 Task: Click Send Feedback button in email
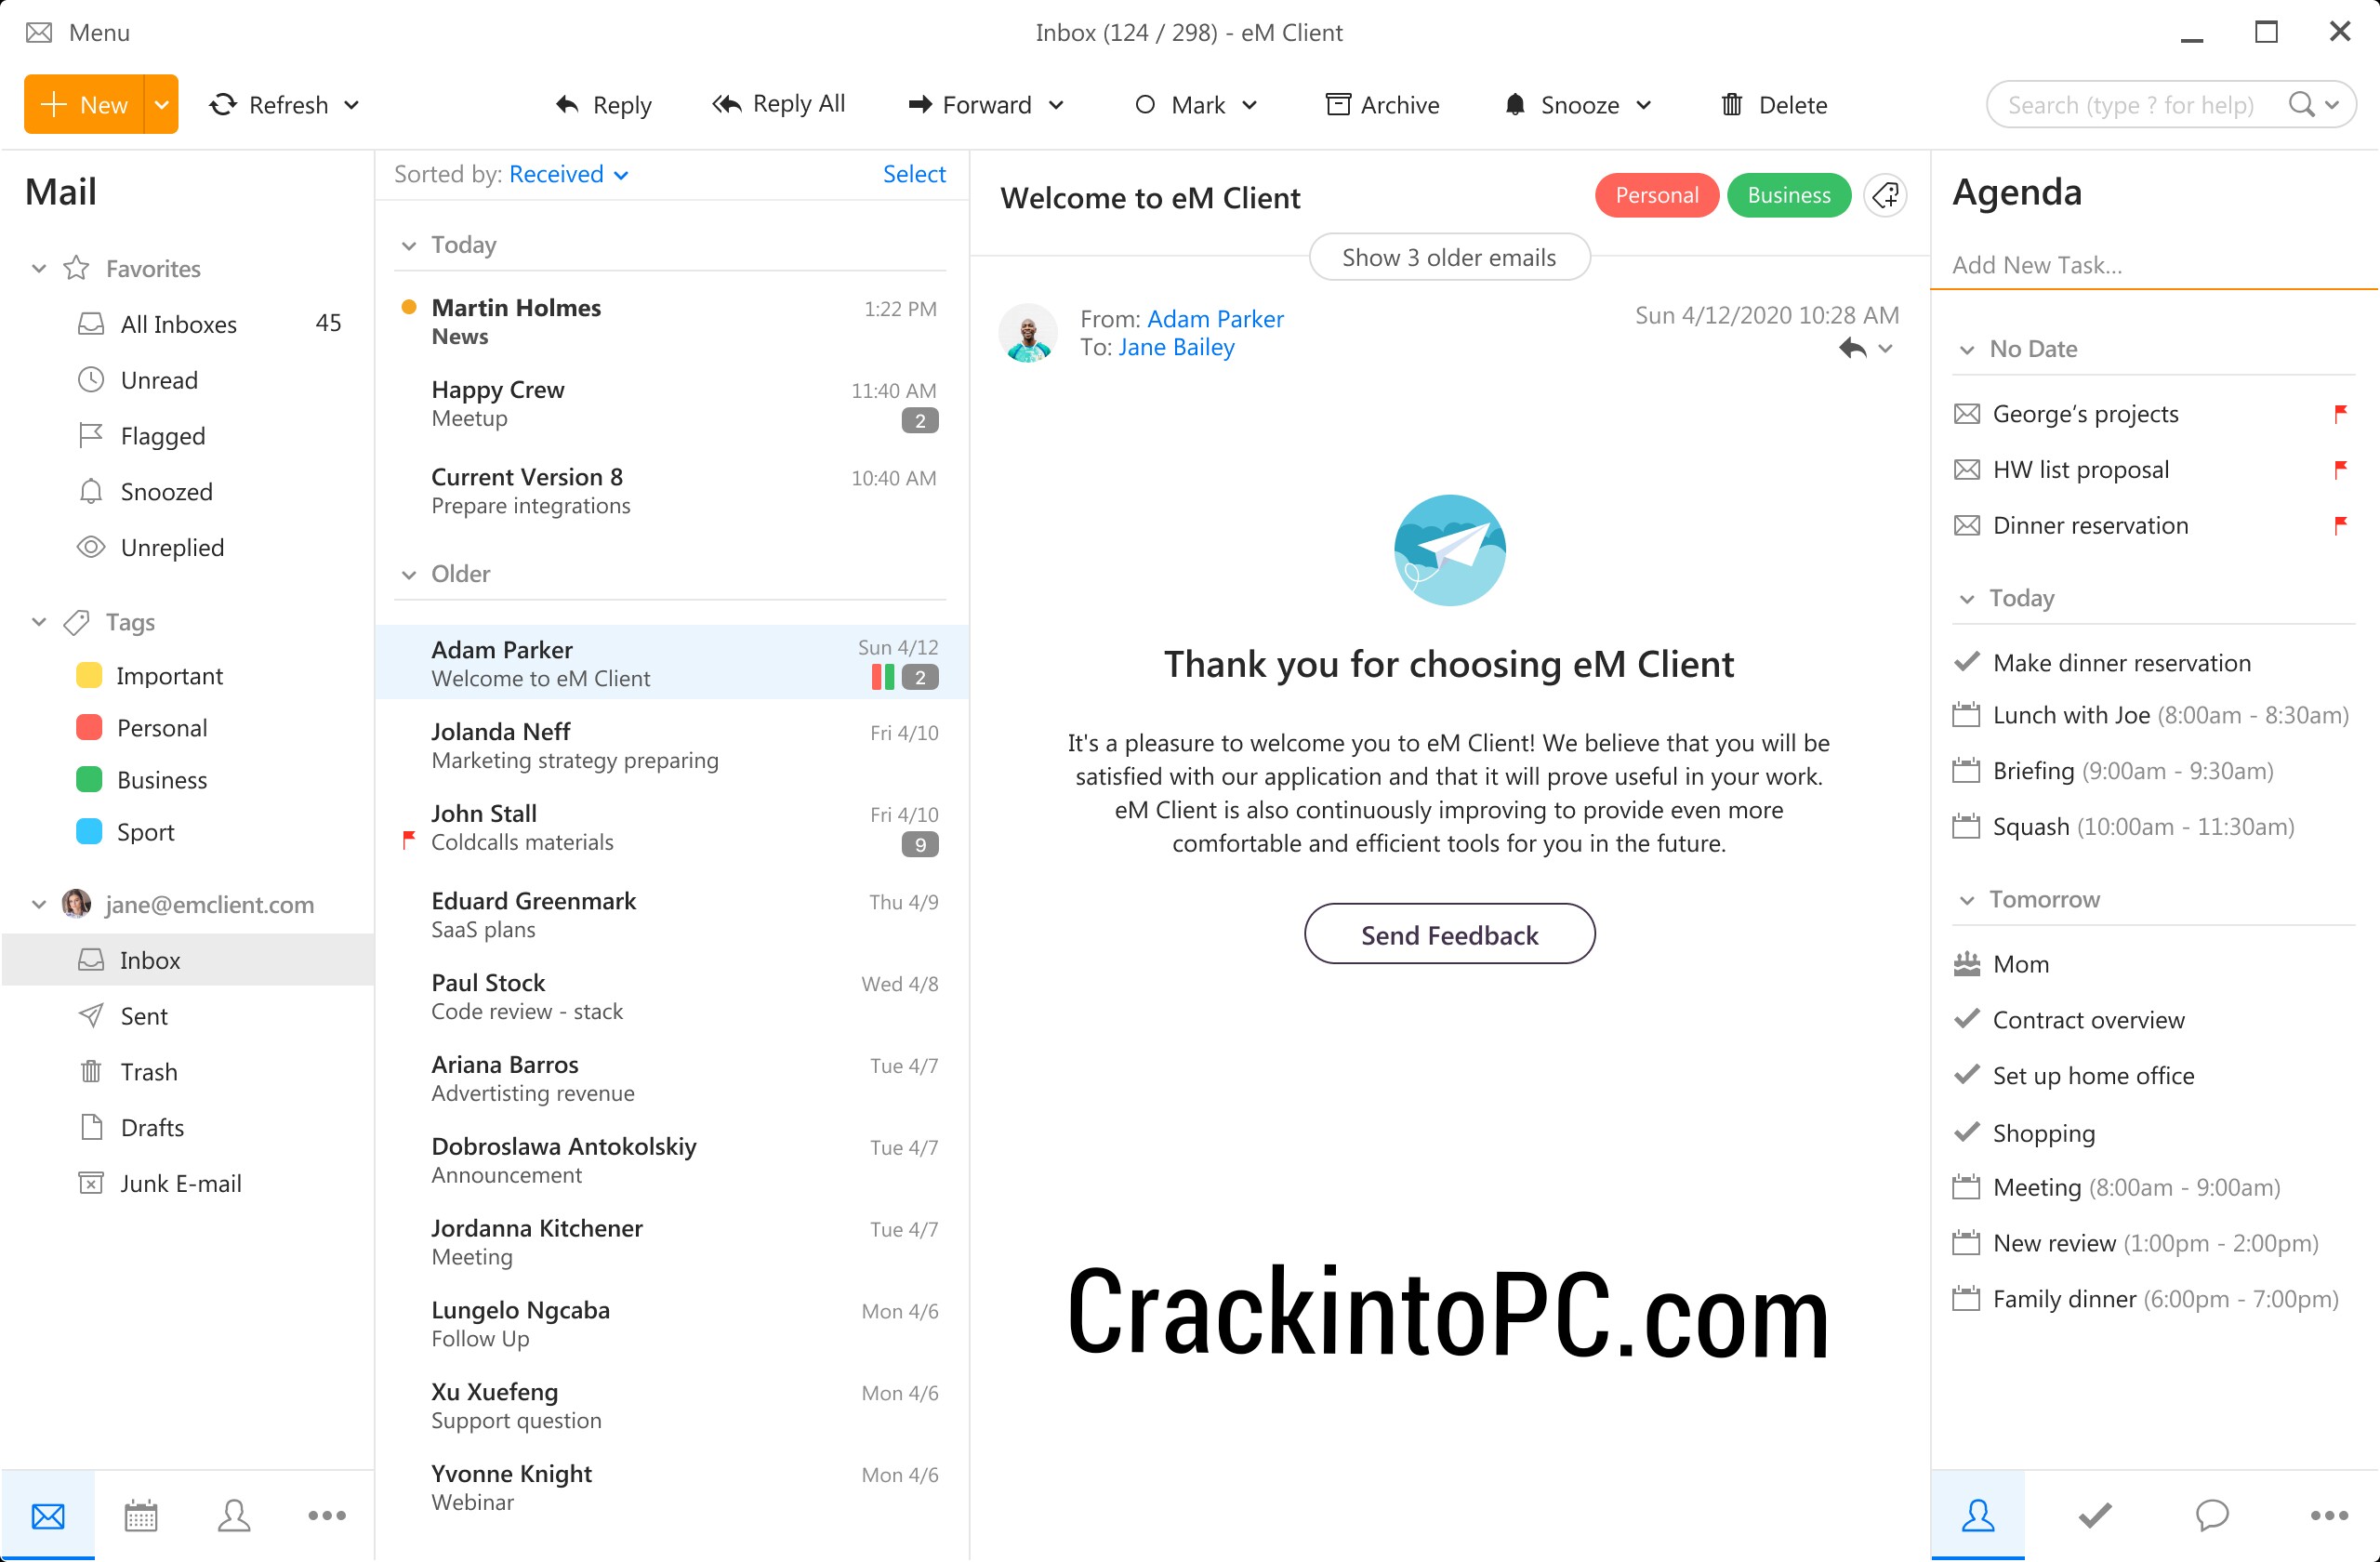(1449, 933)
